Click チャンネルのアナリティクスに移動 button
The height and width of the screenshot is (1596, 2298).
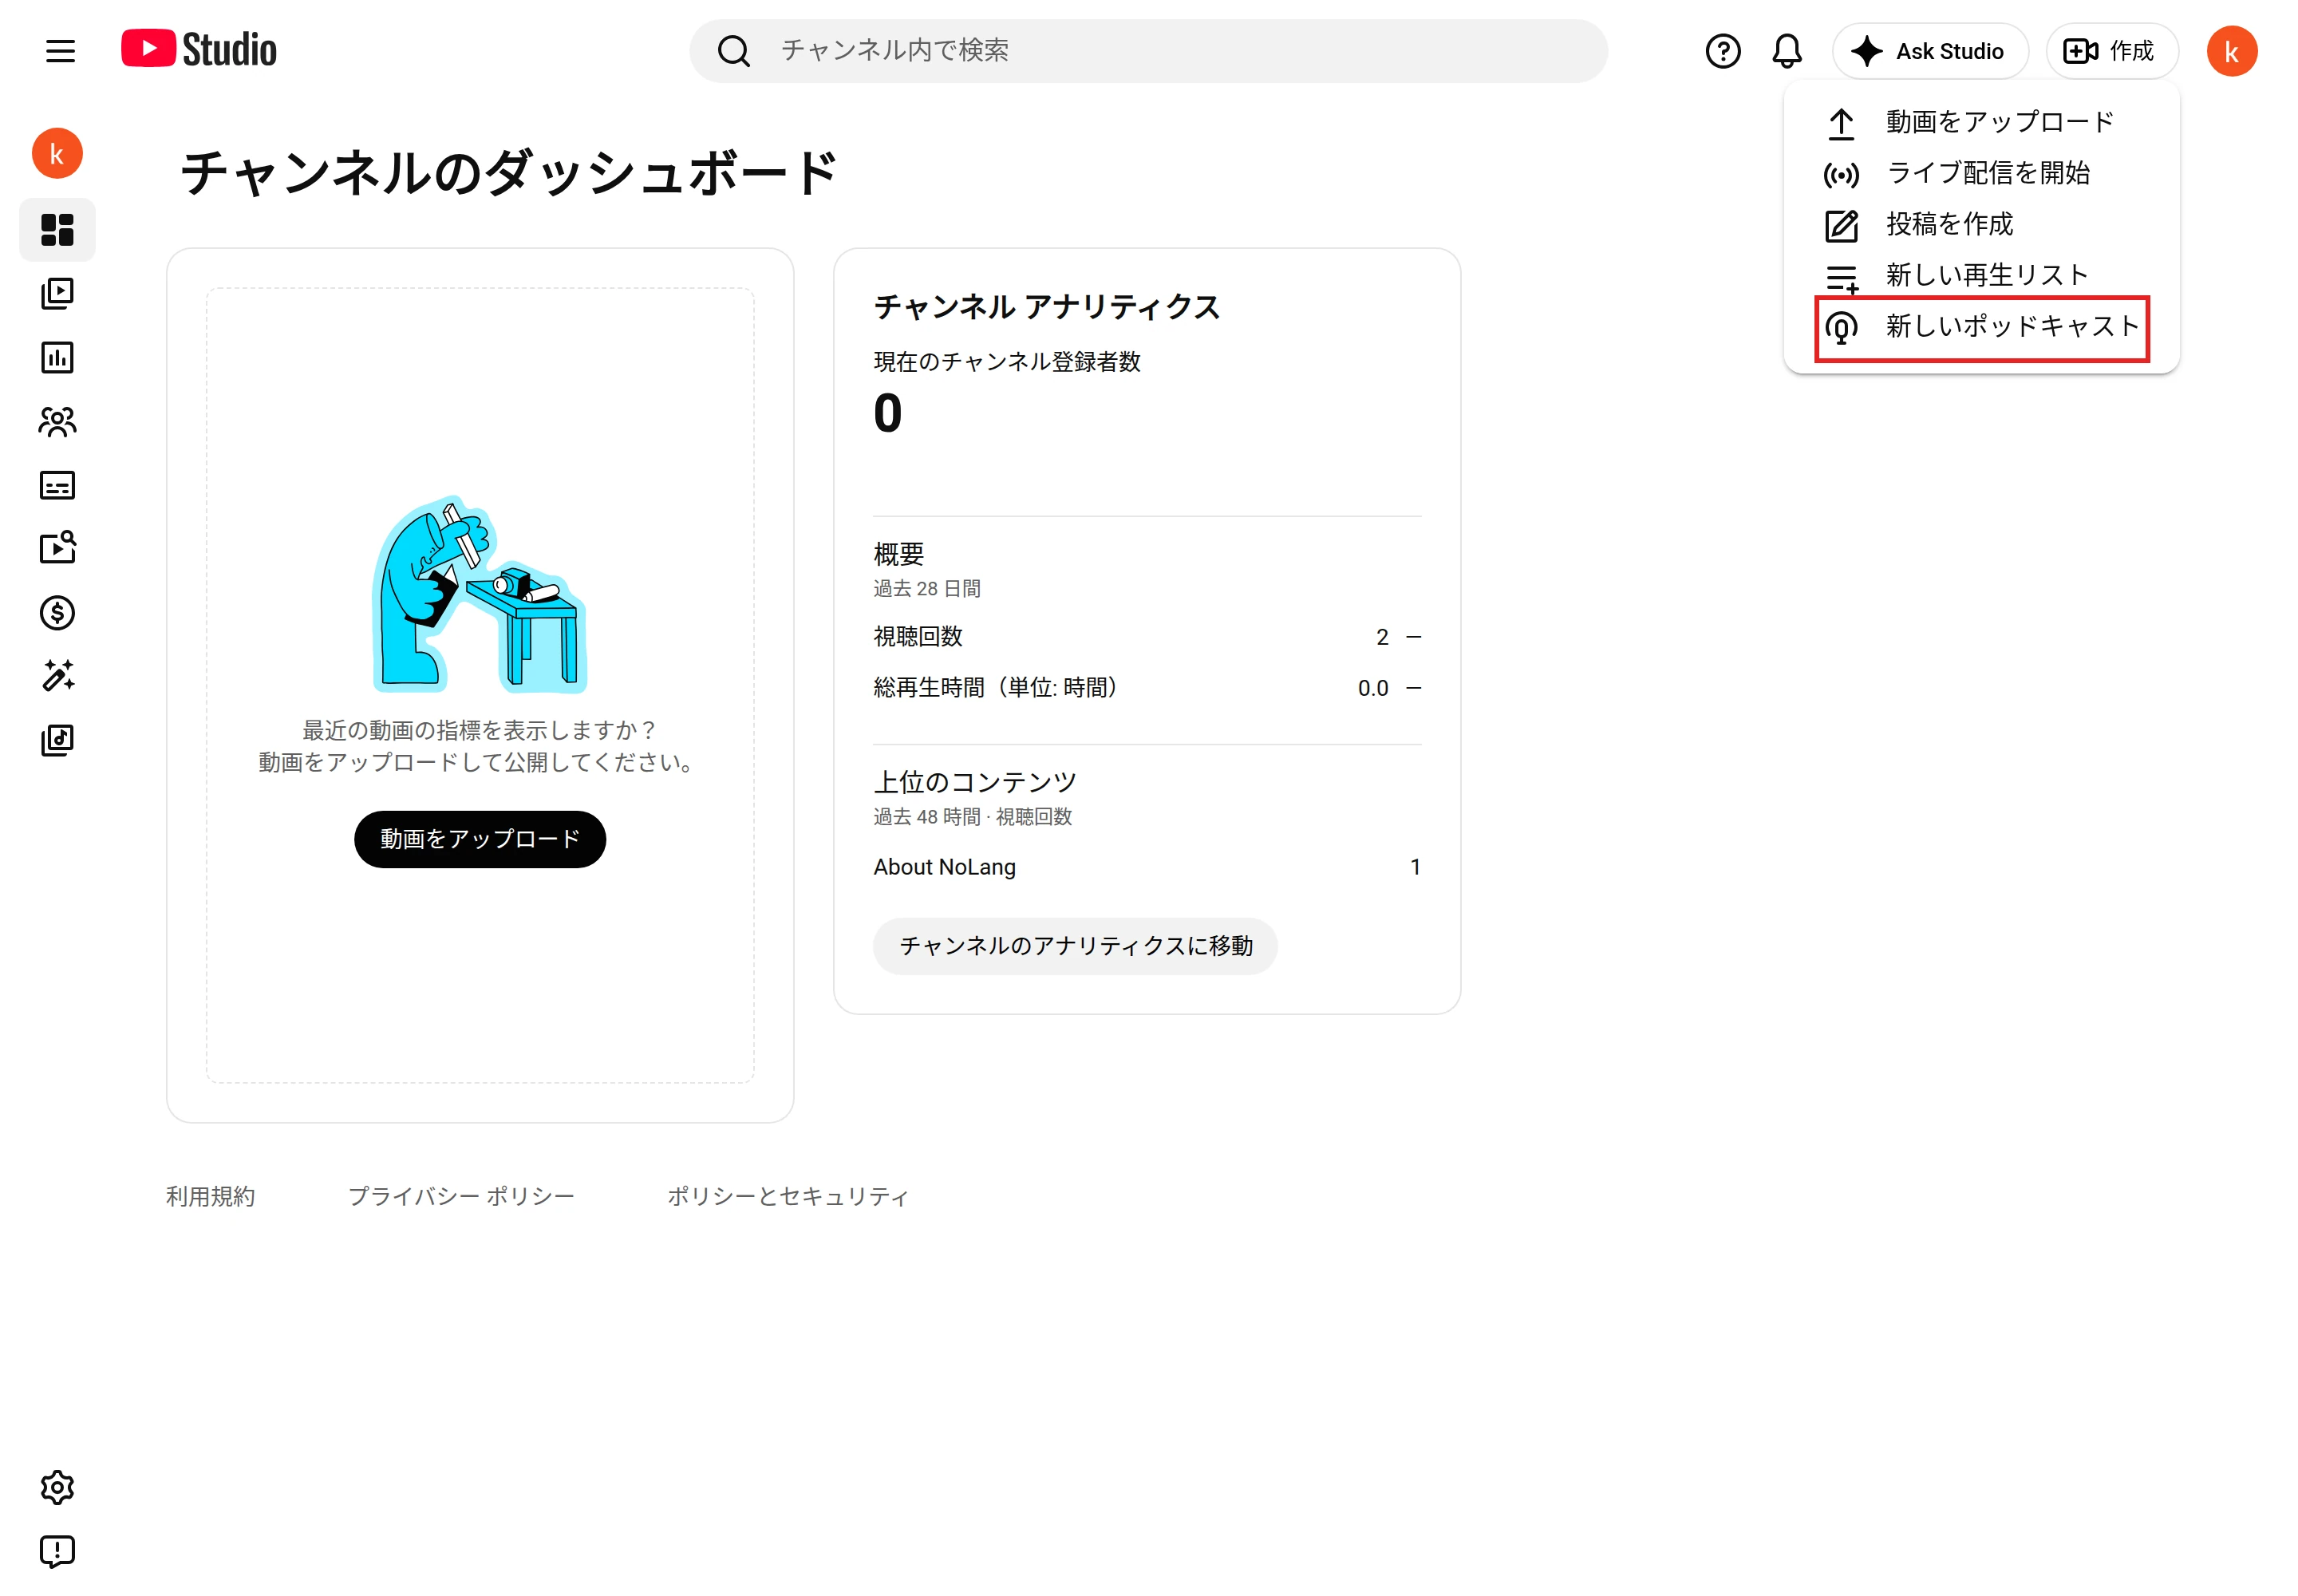[1075, 946]
